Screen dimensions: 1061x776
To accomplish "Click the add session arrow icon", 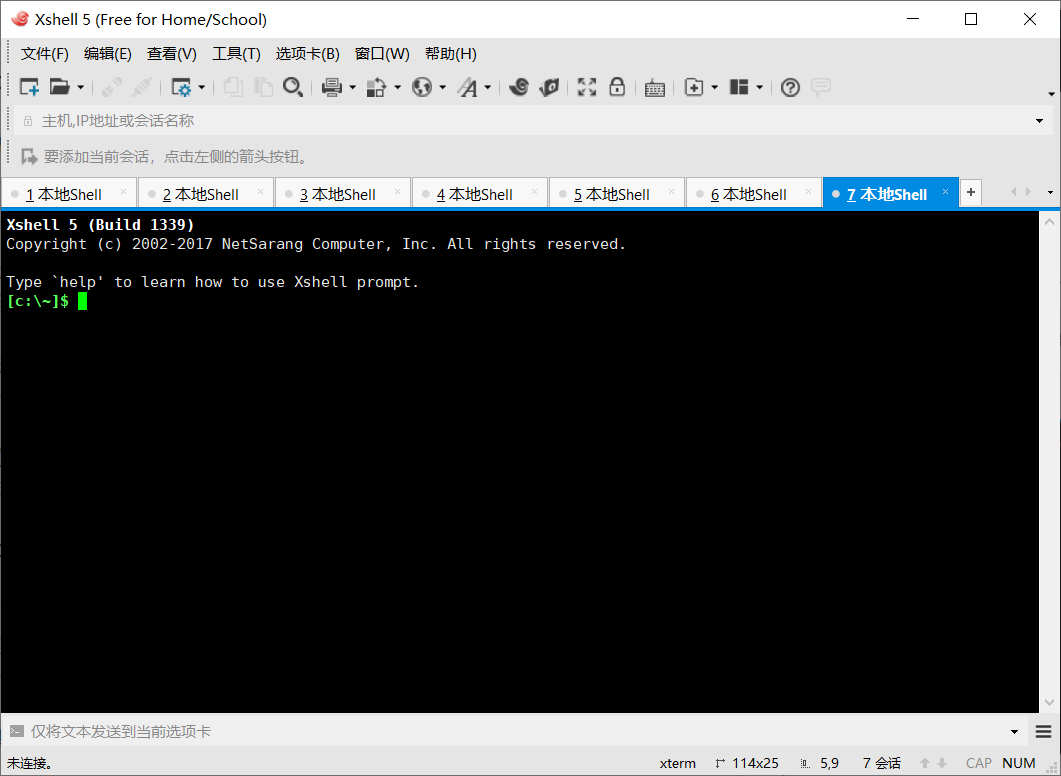I will (x=29, y=157).
